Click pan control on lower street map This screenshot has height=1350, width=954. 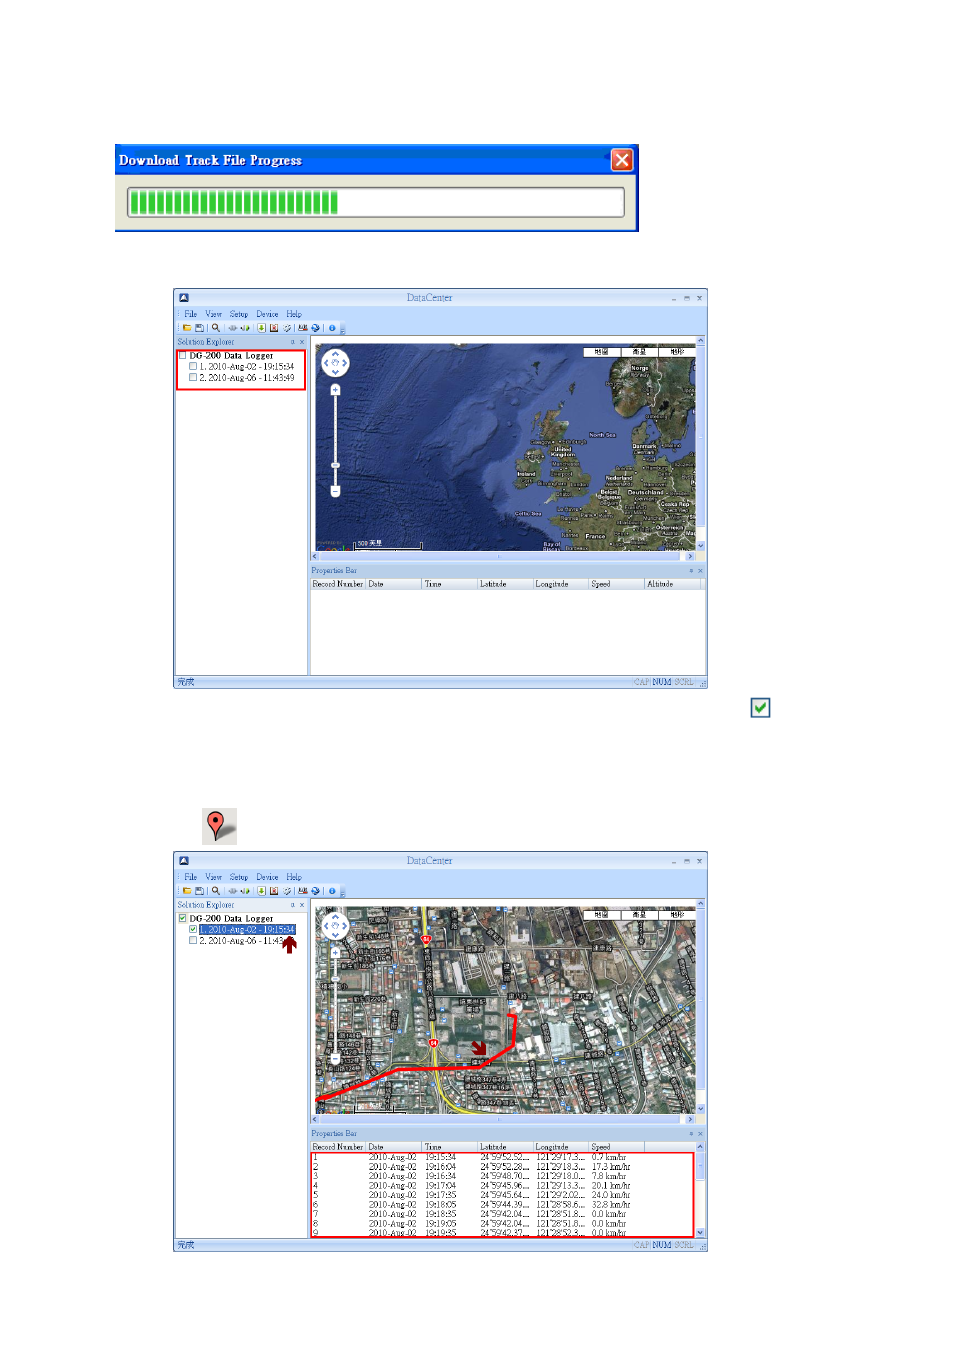tap(335, 926)
